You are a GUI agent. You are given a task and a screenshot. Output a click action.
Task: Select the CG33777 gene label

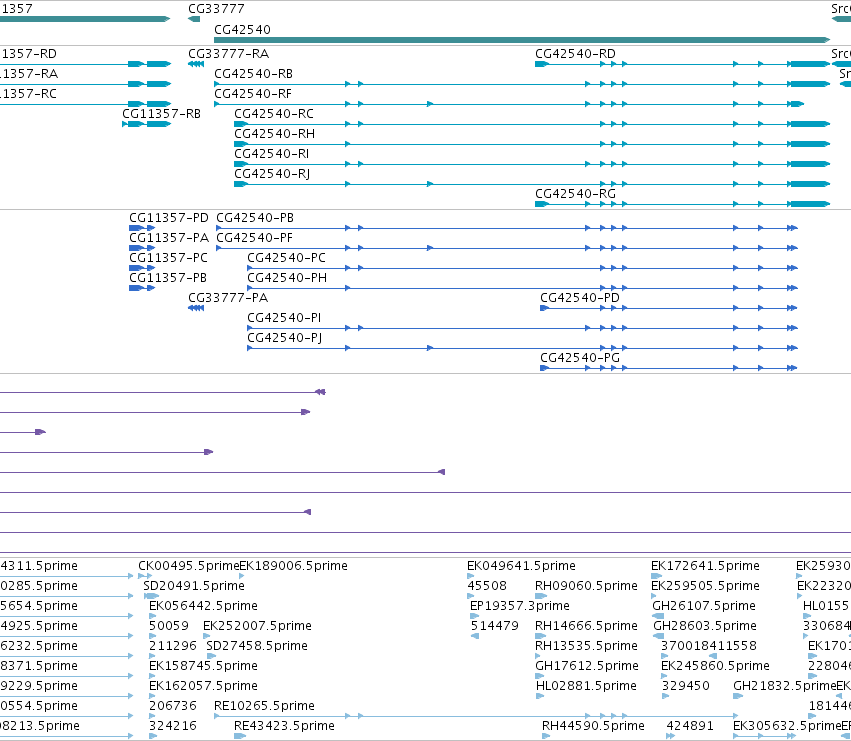(x=216, y=9)
